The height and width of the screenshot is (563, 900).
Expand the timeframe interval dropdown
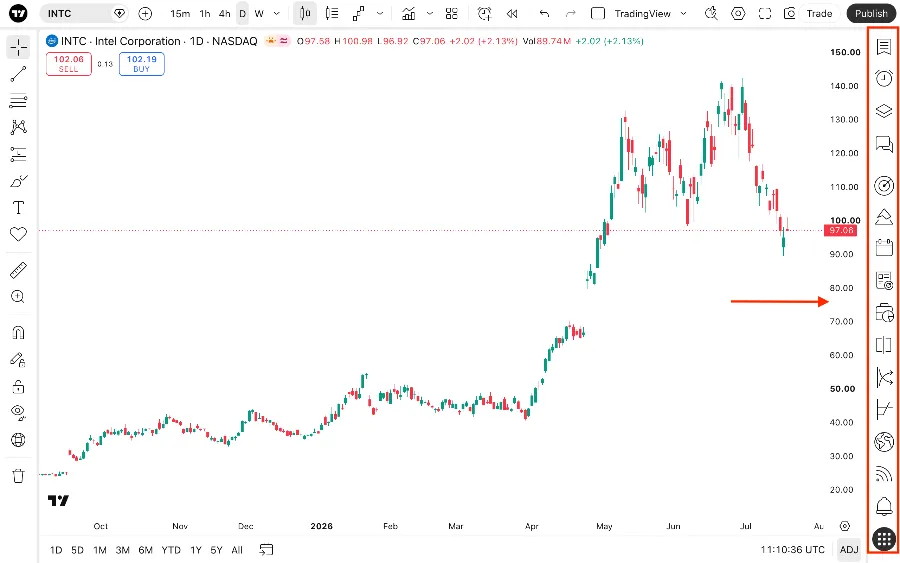tap(277, 13)
